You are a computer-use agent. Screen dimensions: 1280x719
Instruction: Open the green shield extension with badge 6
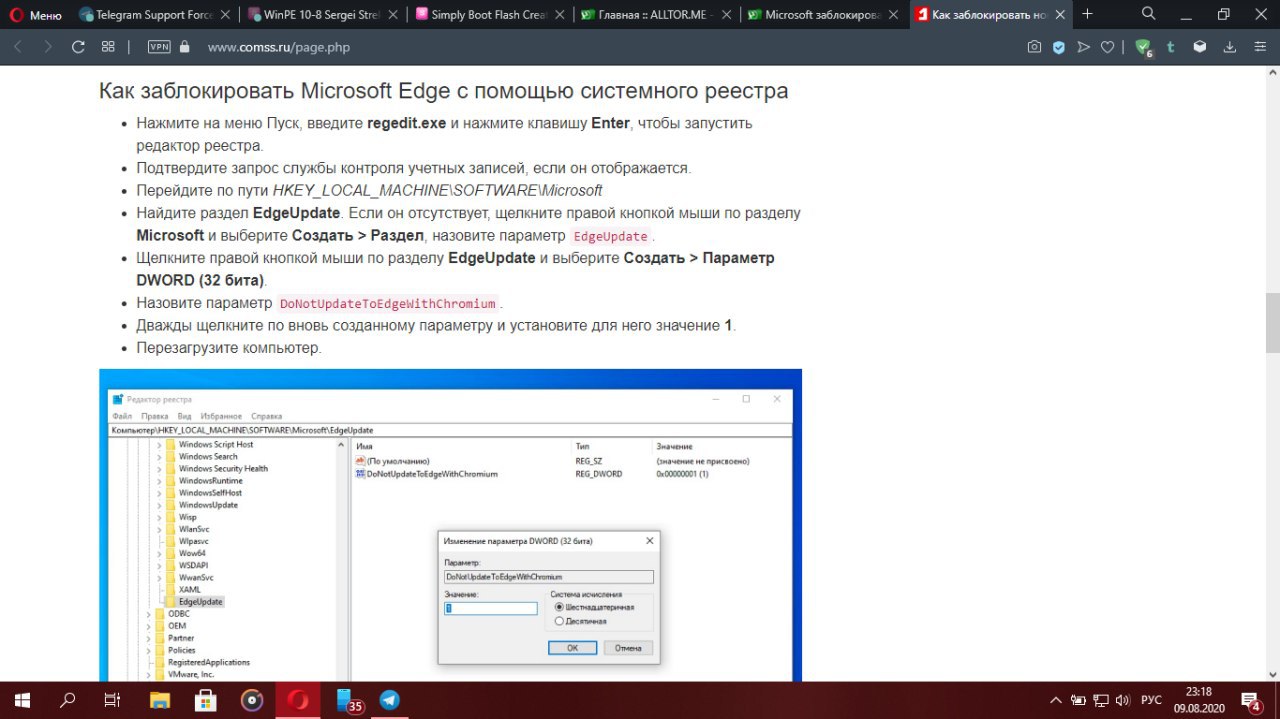(x=1144, y=47)
